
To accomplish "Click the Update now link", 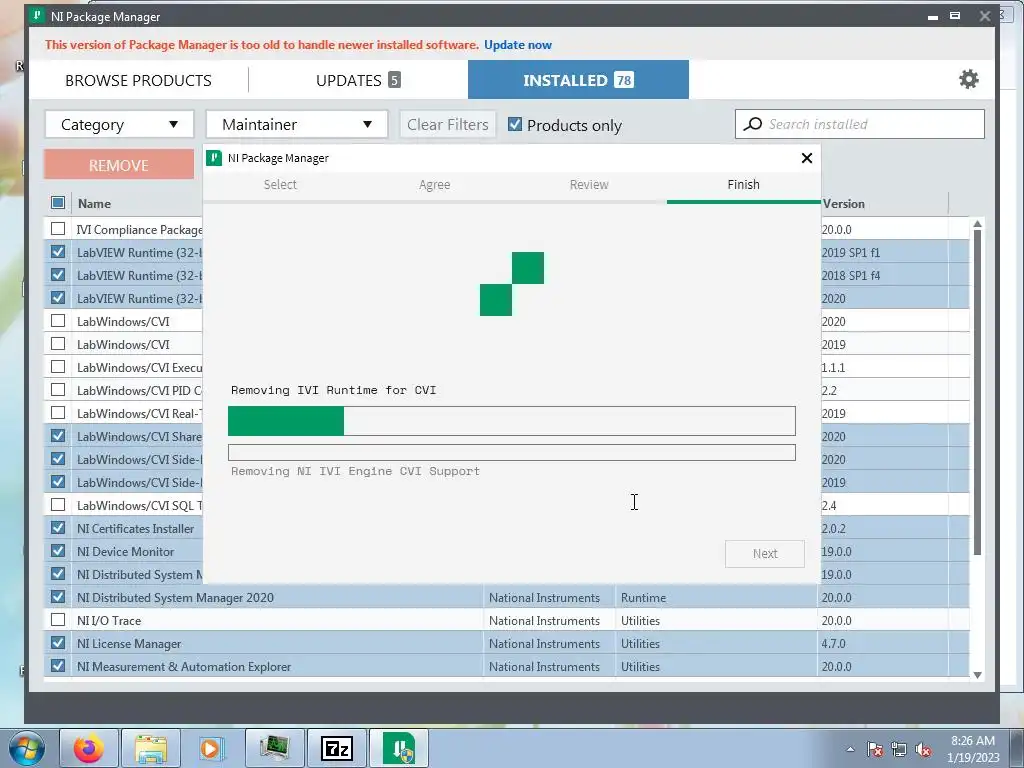I will coord(518,45).
